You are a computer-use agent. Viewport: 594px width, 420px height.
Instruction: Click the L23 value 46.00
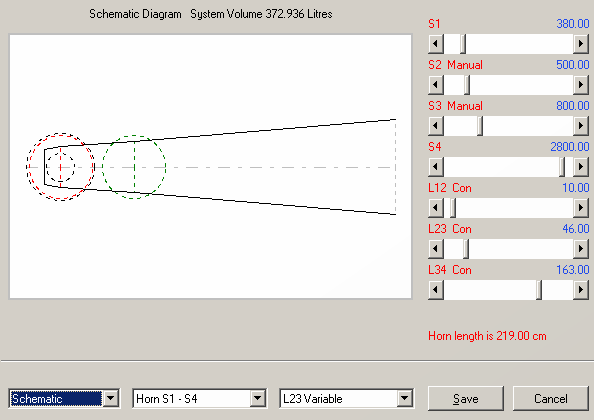pos(575,229)
